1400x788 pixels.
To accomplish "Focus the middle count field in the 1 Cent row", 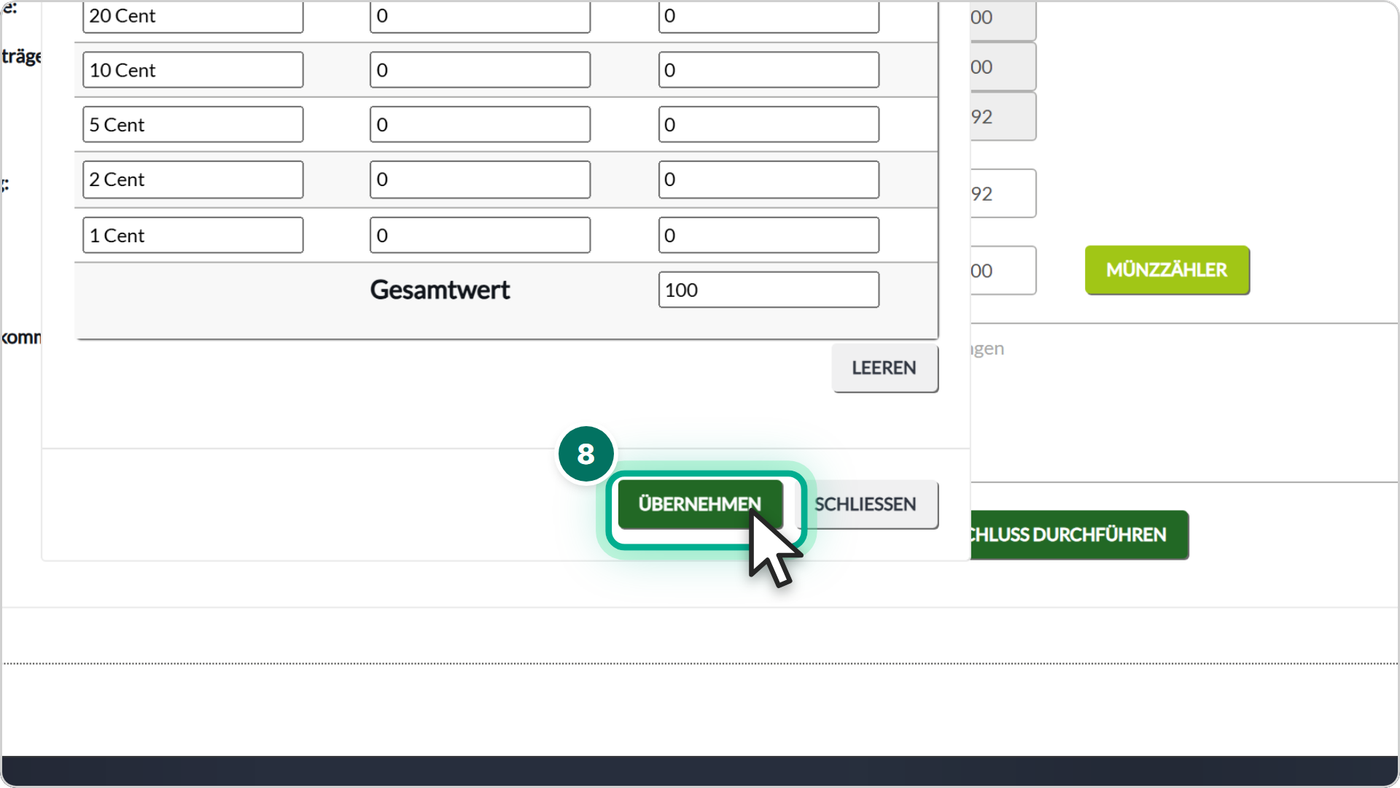I will pos(480,235).
